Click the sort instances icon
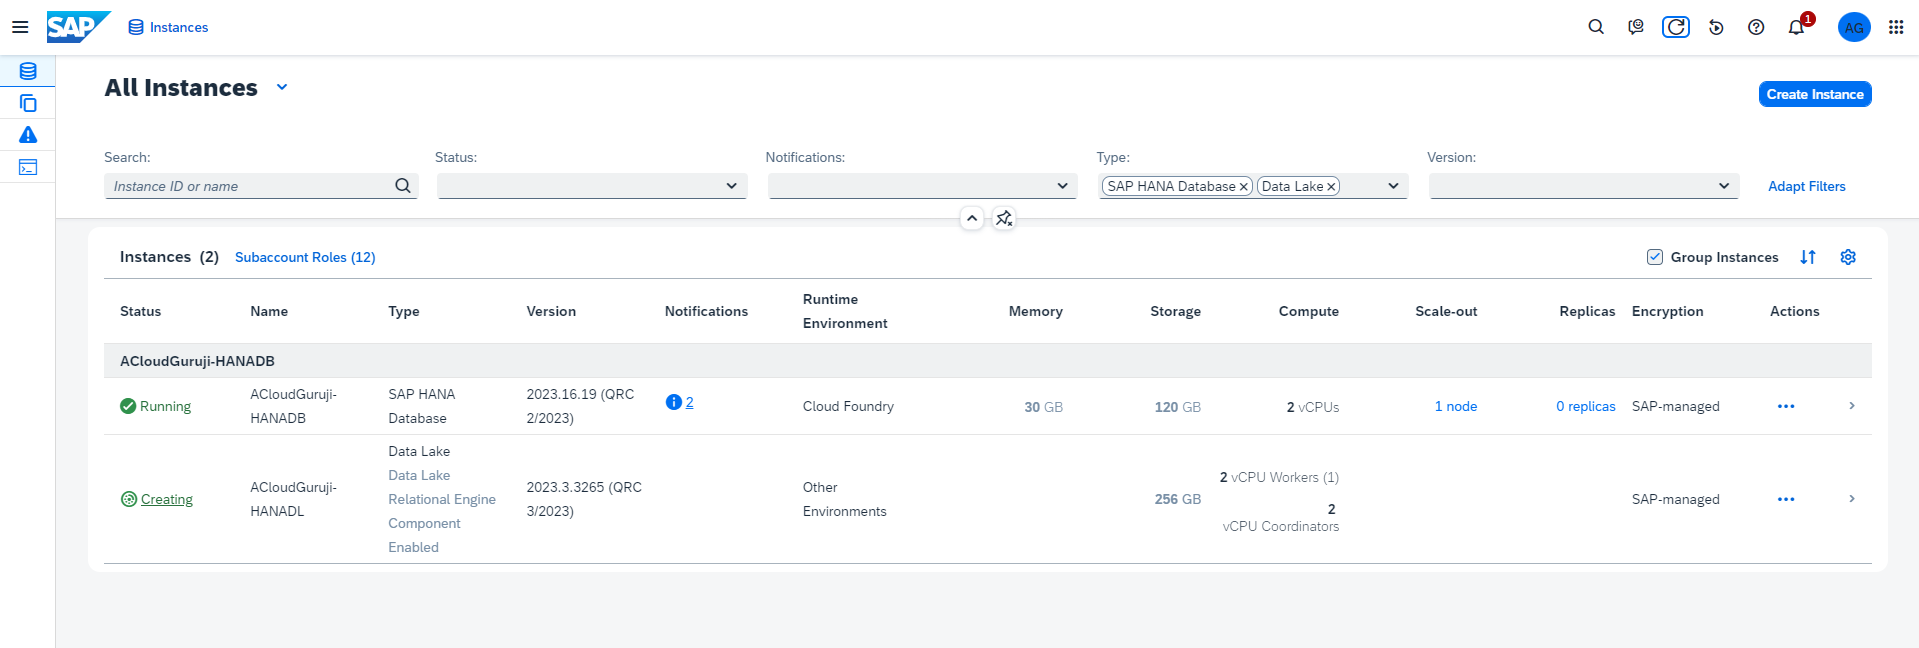This screenshot has height=648, width=1919. 1808,257
